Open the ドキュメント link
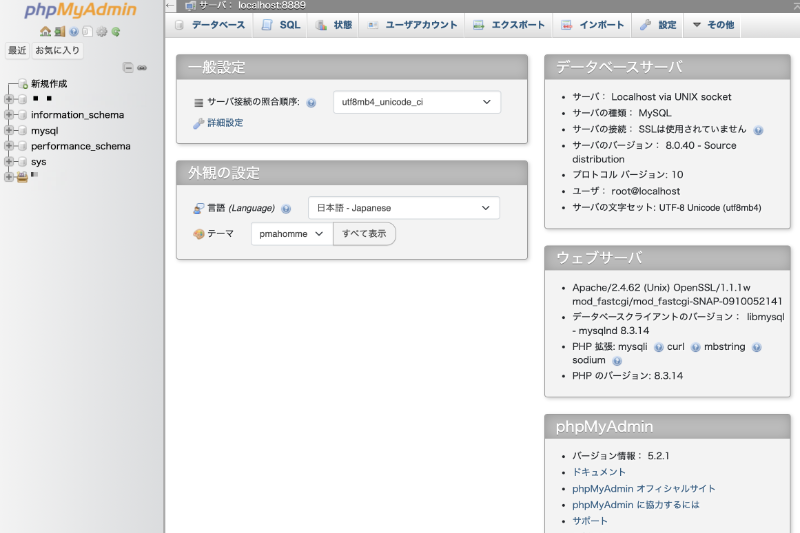 (598, 472)
